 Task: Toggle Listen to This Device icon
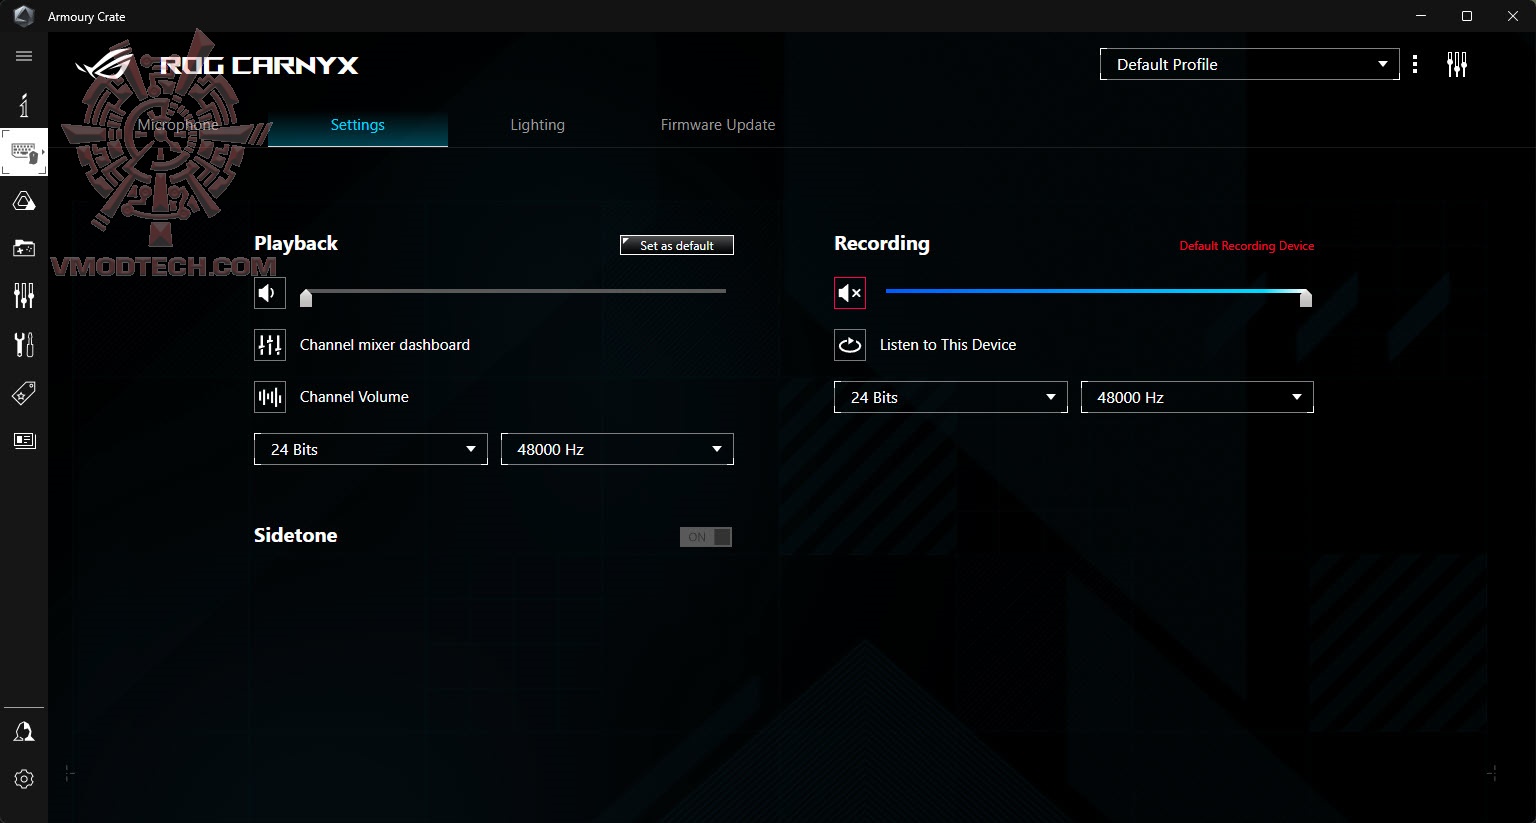pos(850,345)
